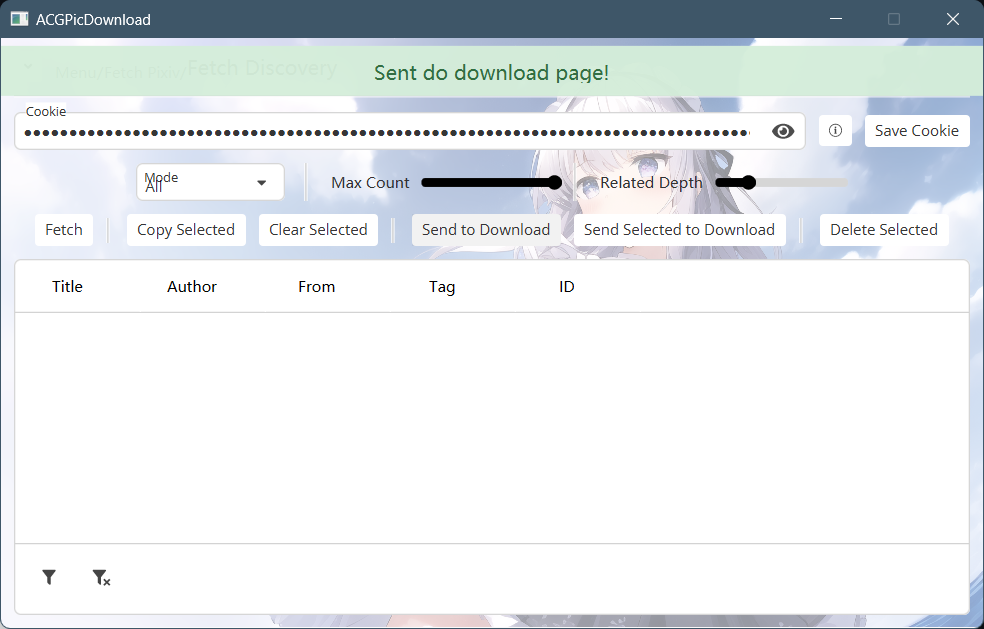The image size is (984, 629).
Task: Click Clear Selected button
Action: (318, 230)
